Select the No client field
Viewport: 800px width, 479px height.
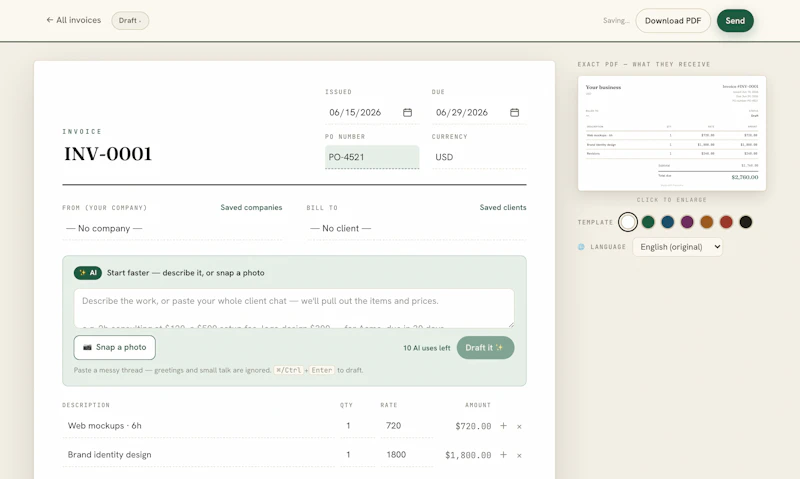pyautogui.click(x=416, y=228)
